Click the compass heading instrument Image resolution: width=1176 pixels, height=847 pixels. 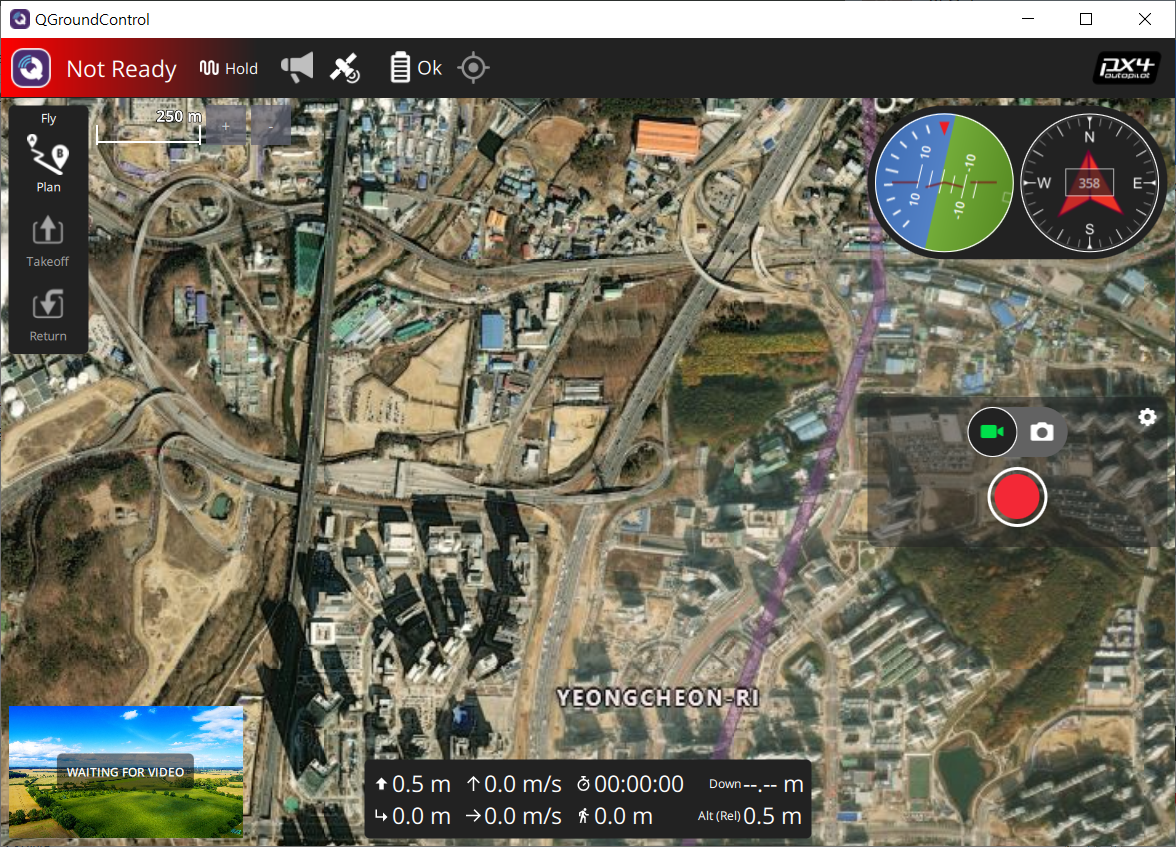coord(1089,183)
